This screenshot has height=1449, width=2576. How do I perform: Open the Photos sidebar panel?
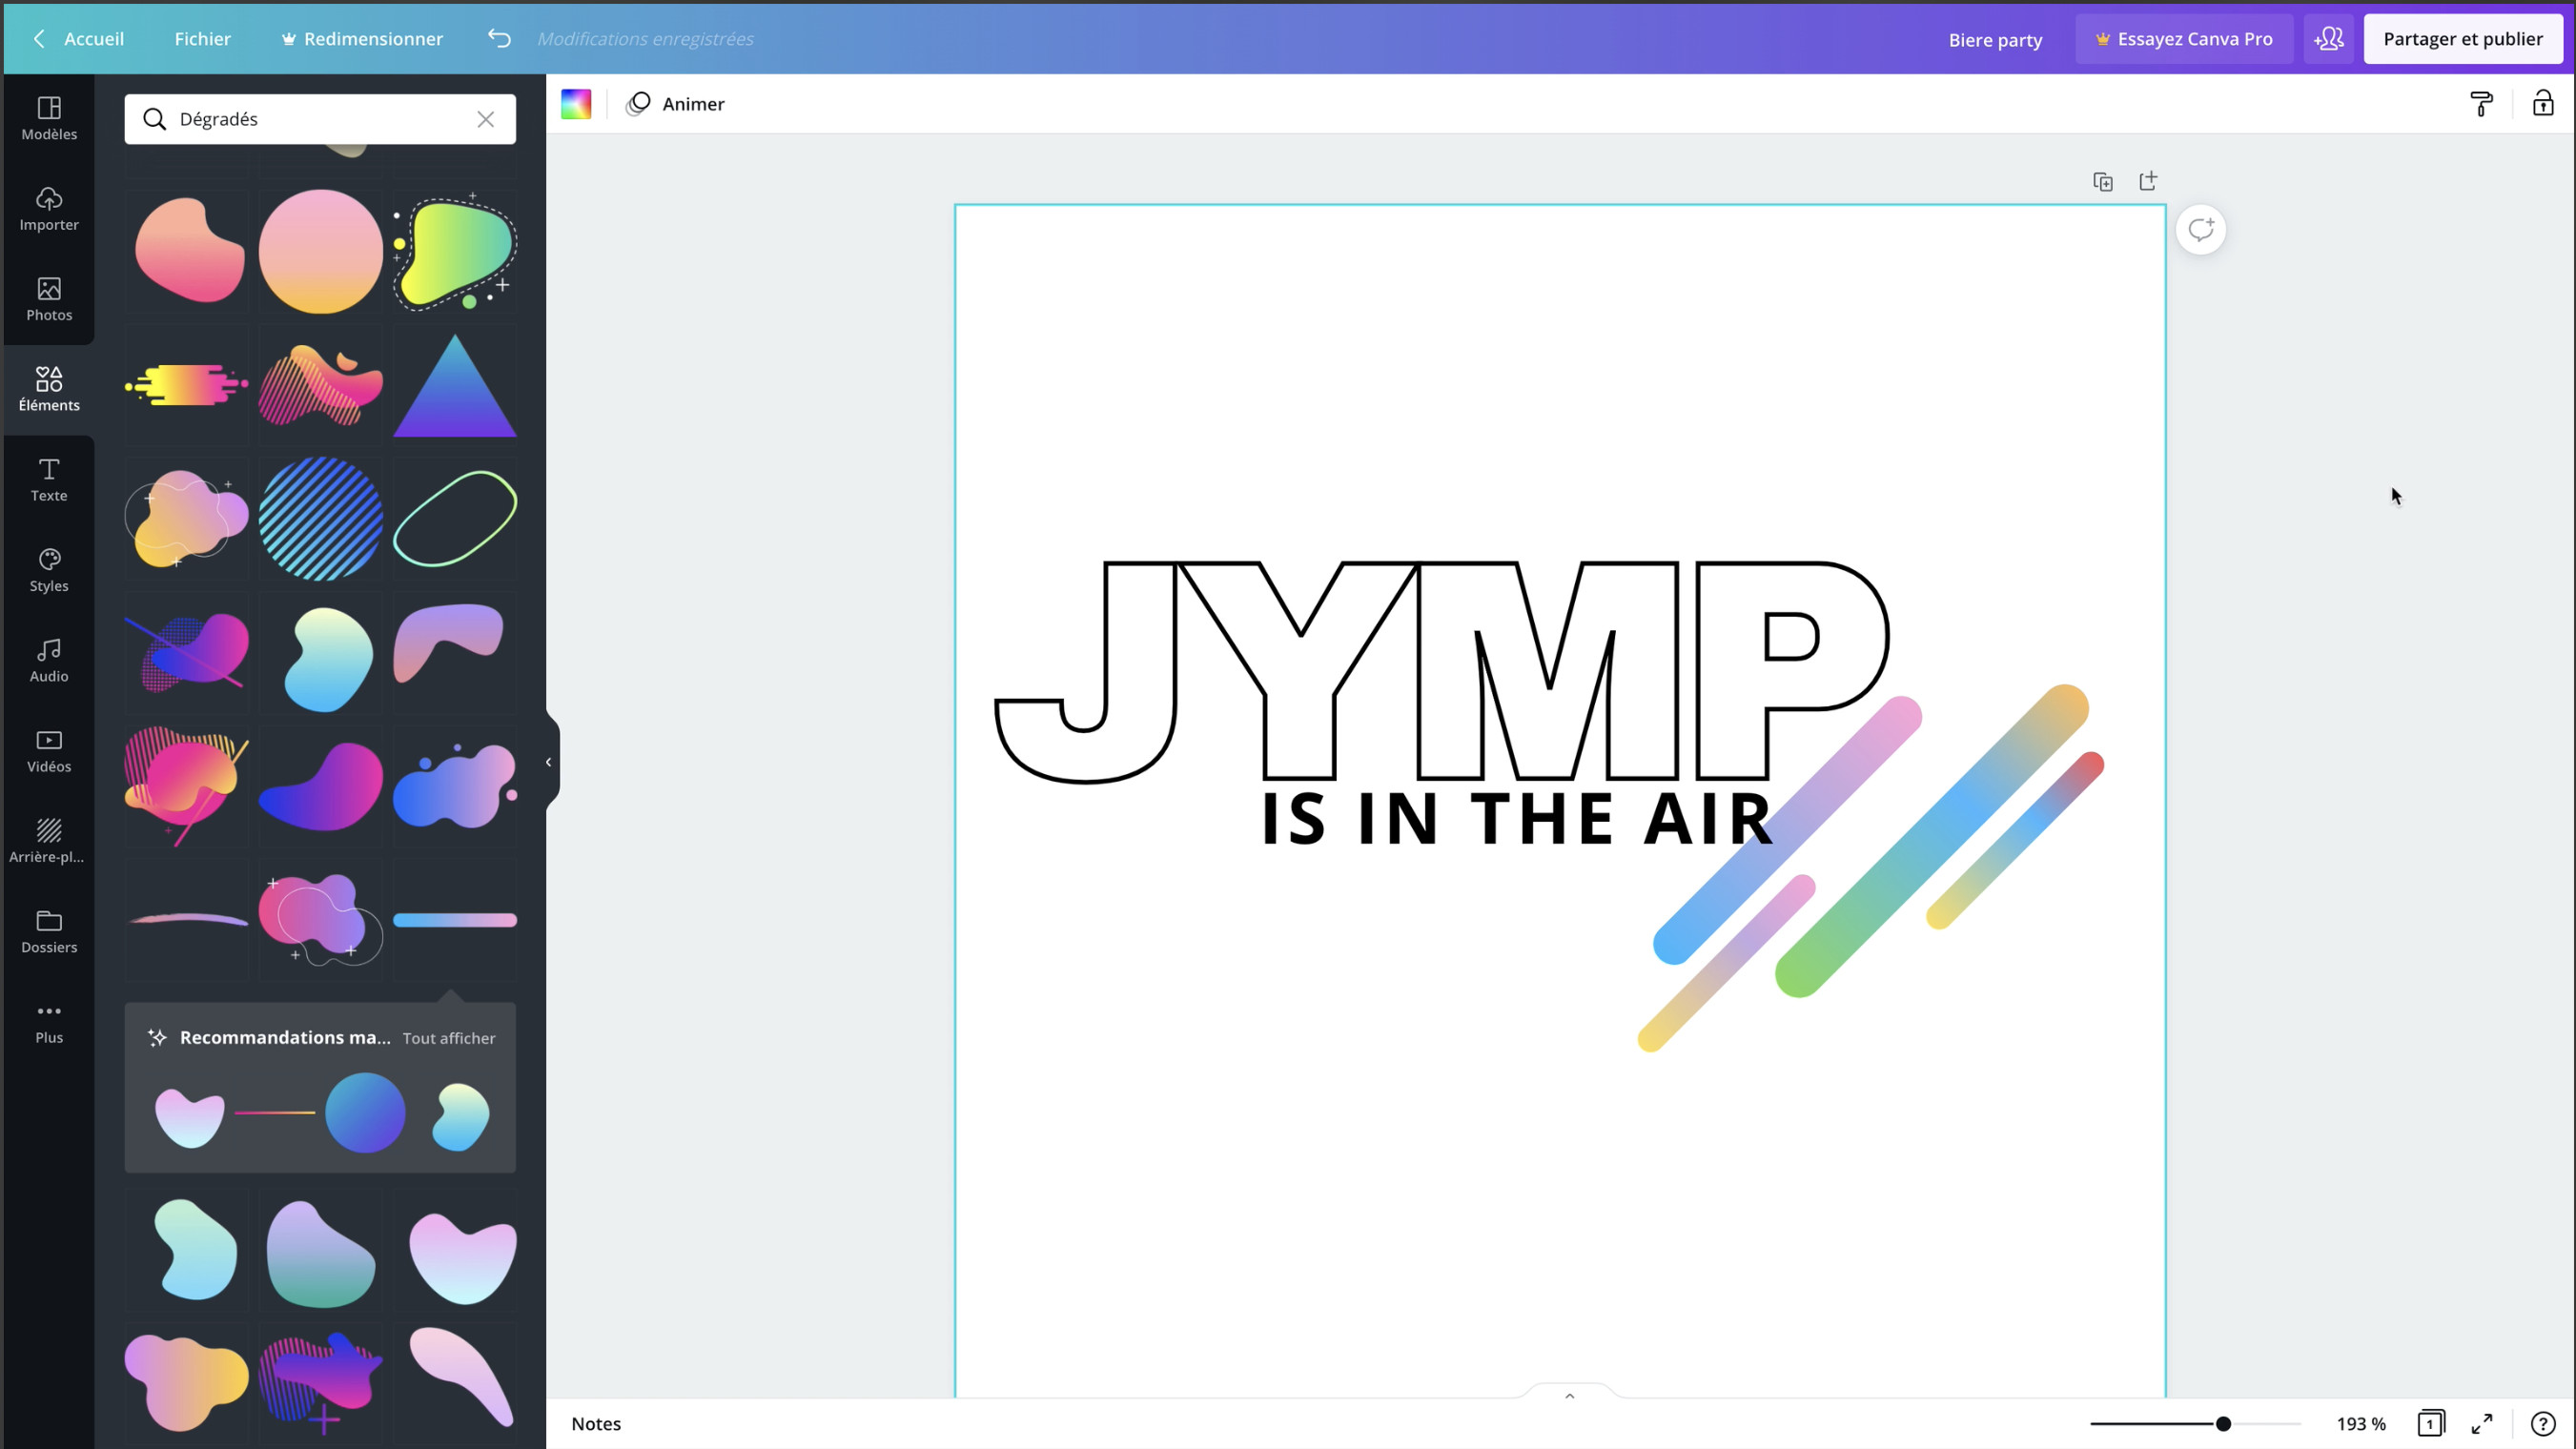49,299
